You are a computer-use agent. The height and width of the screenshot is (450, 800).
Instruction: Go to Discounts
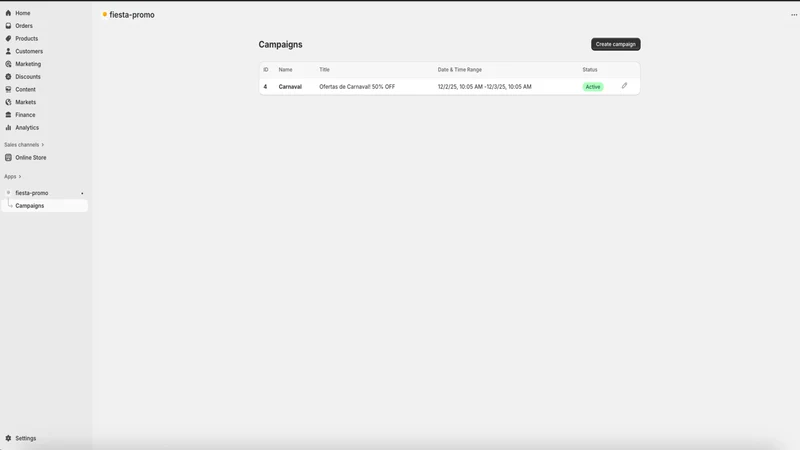[28, 77]
